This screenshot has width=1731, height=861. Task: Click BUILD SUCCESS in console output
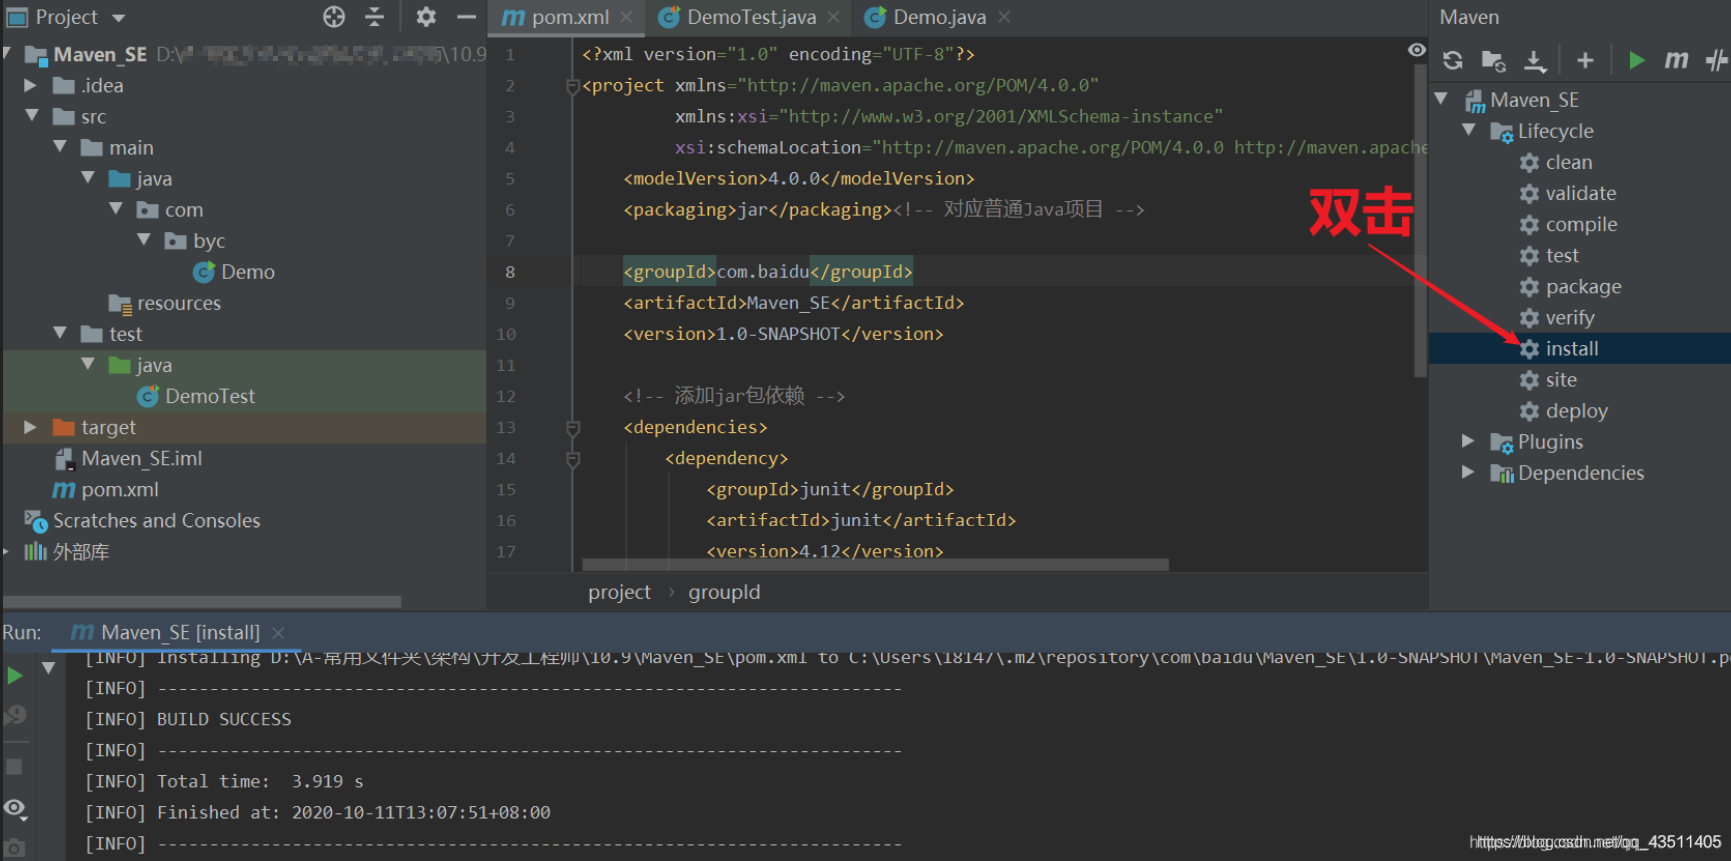tap(224, 719)
